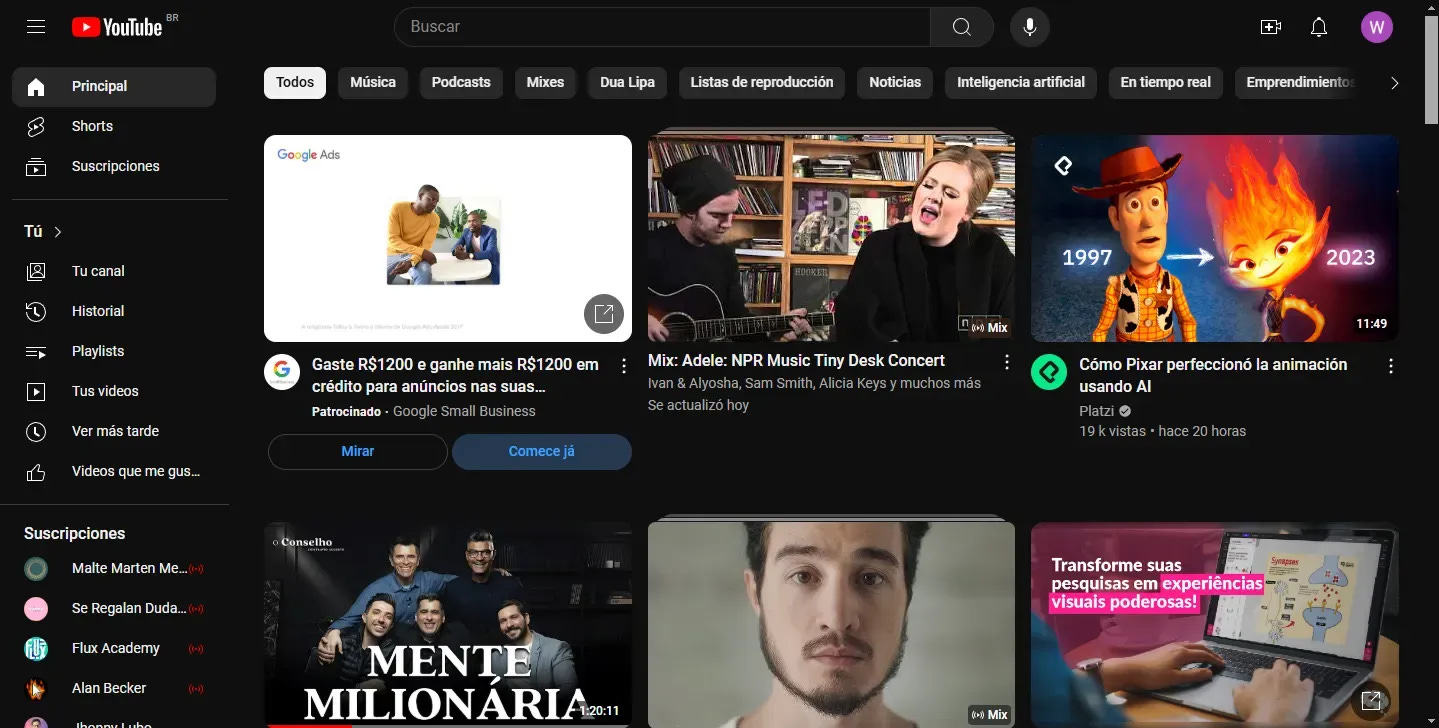Open Flux Academy subscription
Viewport: 1439px width, 728px height.
pyautogui.click(x=114, y=649)
